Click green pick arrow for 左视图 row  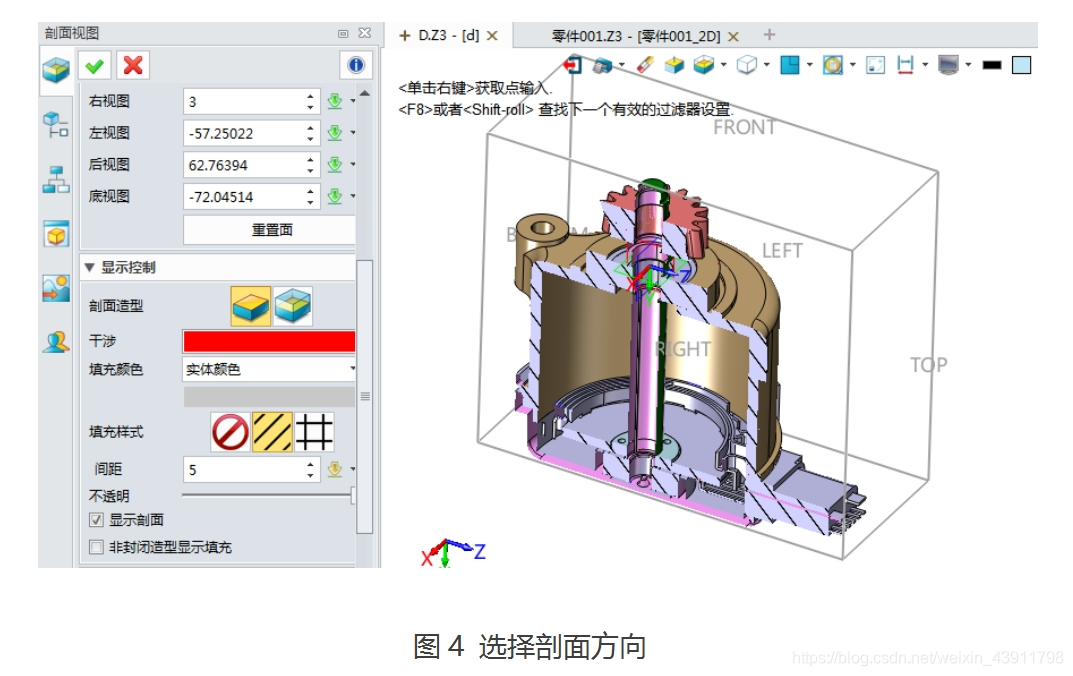click(x=335, y=133)
